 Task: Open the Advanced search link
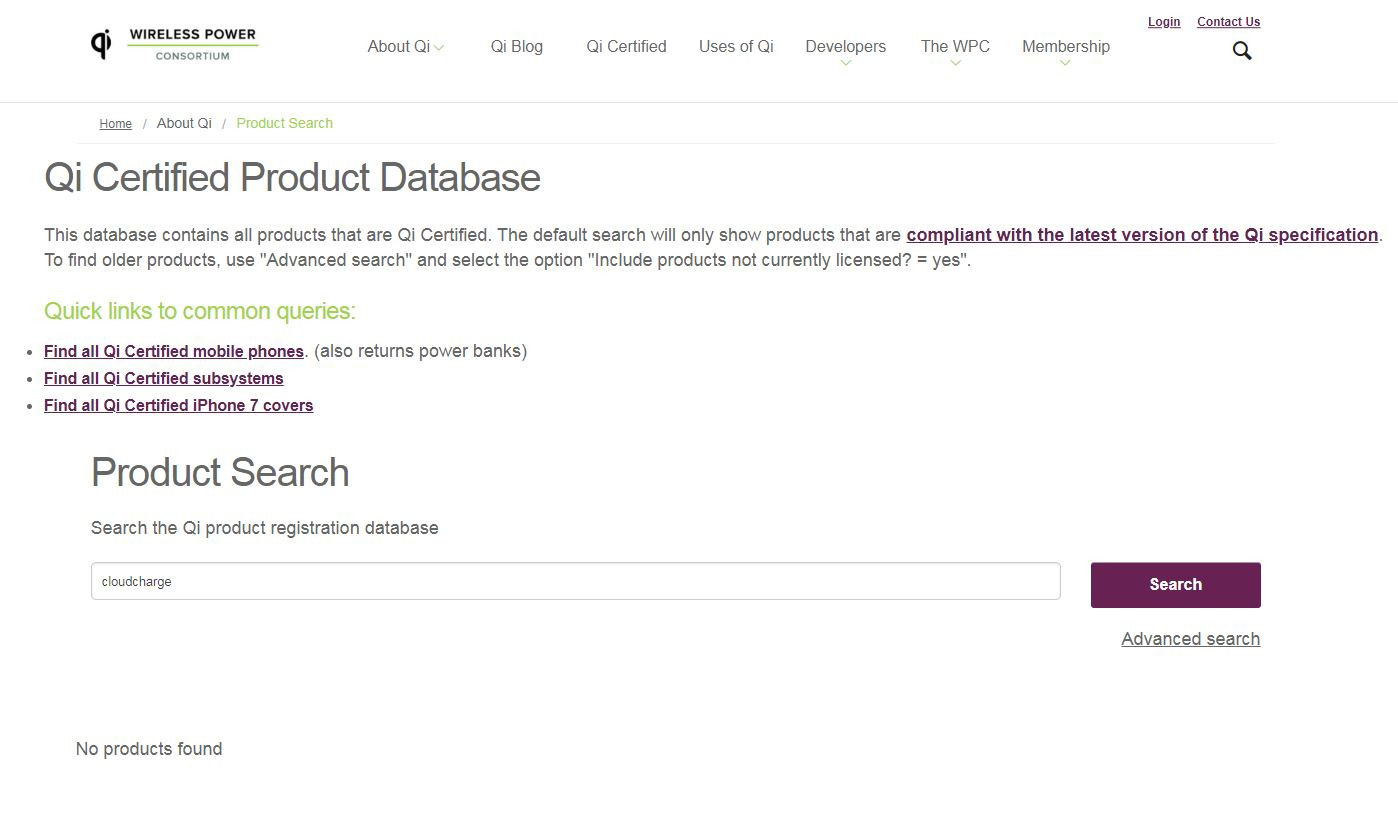click(1191, 639)
